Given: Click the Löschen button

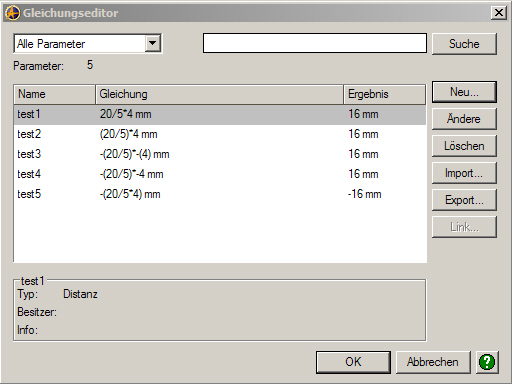Looking at the screenshot, I should click(x=464, y=146).
